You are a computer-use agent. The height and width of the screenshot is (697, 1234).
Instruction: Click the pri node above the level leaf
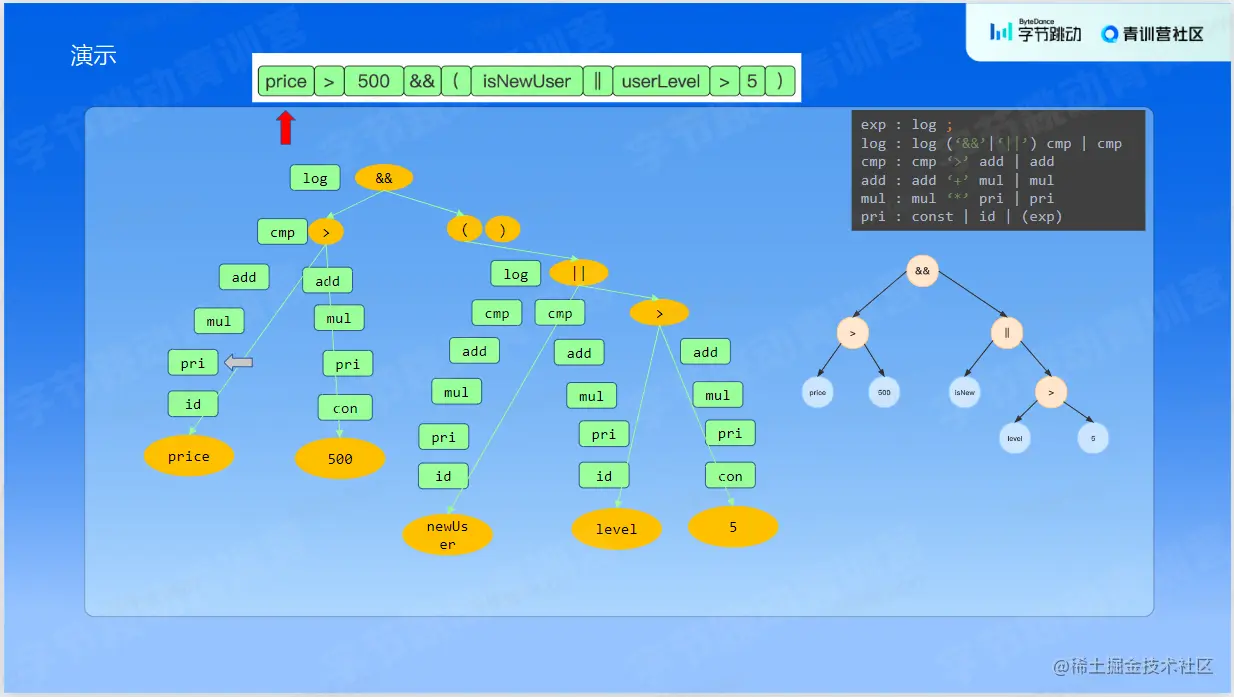coord(603,433)
